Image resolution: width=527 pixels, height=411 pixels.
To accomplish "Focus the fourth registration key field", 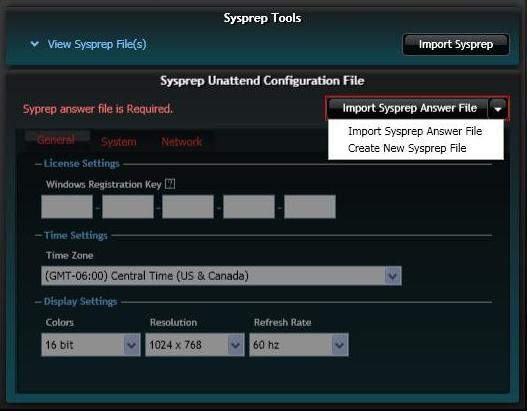I will click(249, 207).
